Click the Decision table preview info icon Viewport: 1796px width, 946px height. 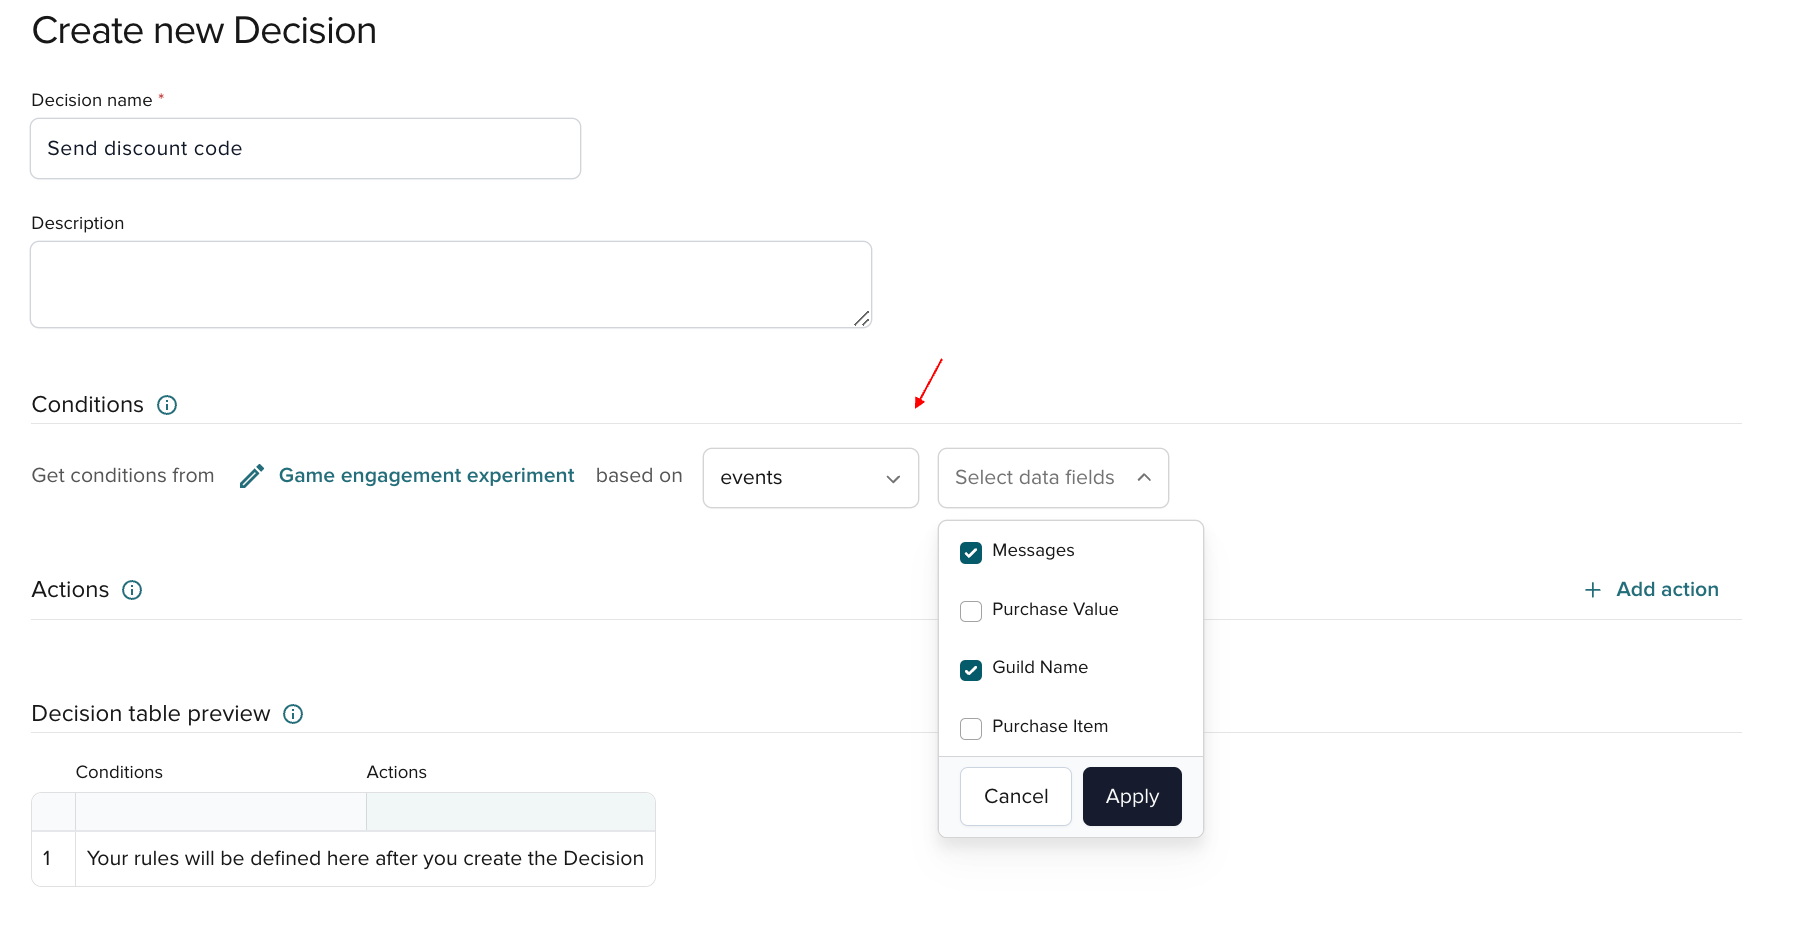pos(293,713)
